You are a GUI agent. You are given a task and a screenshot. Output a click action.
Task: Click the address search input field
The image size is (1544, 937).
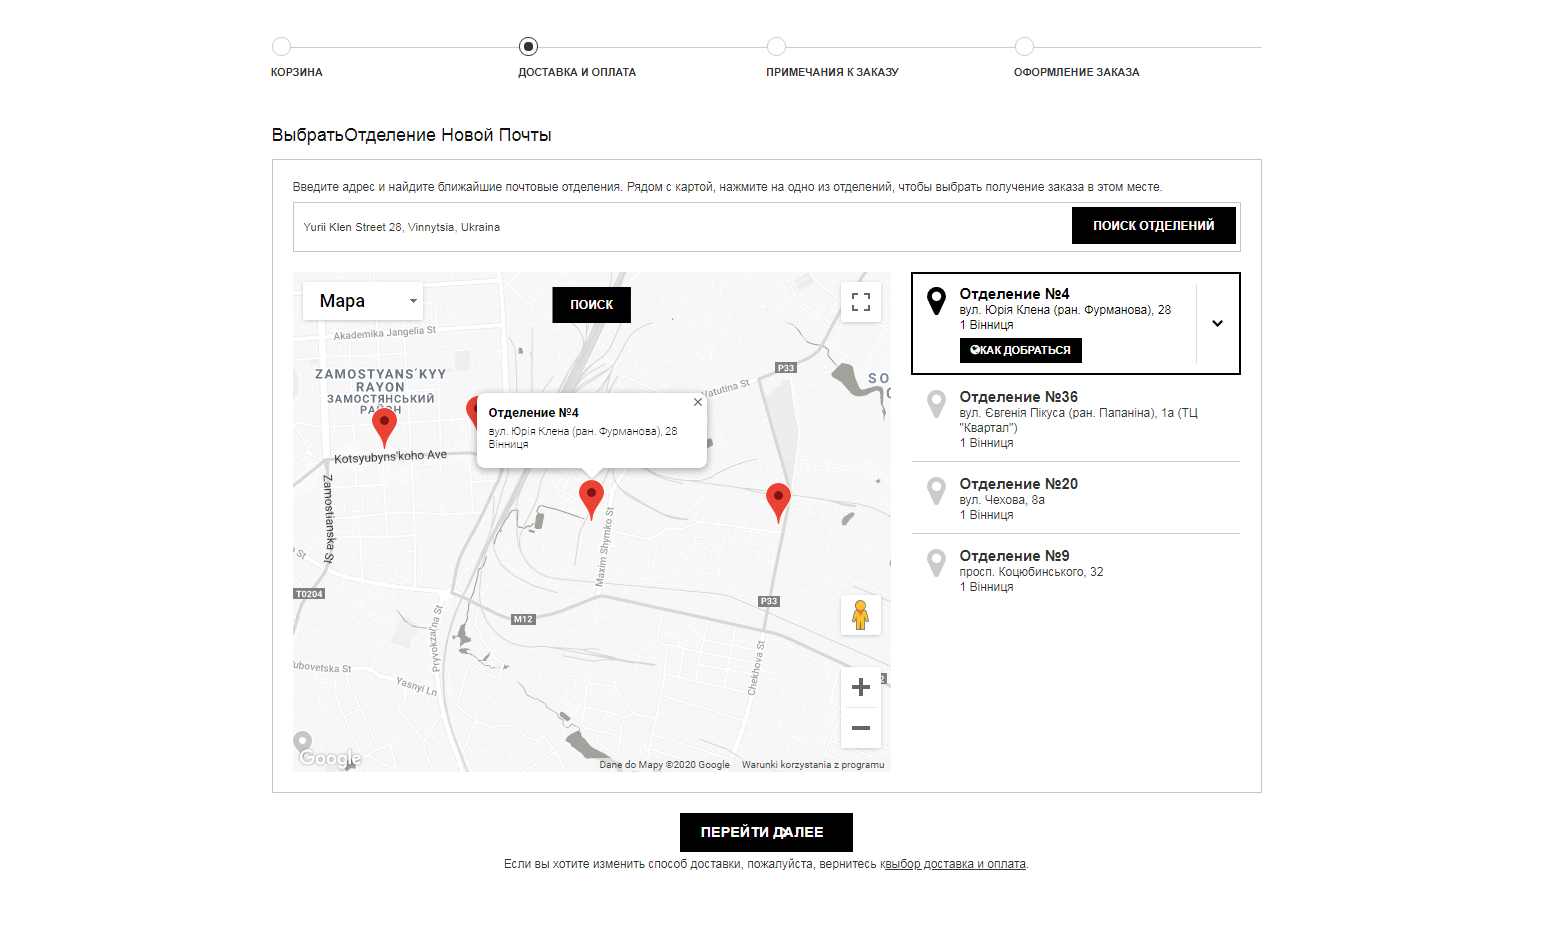click(x=682, y=227)
